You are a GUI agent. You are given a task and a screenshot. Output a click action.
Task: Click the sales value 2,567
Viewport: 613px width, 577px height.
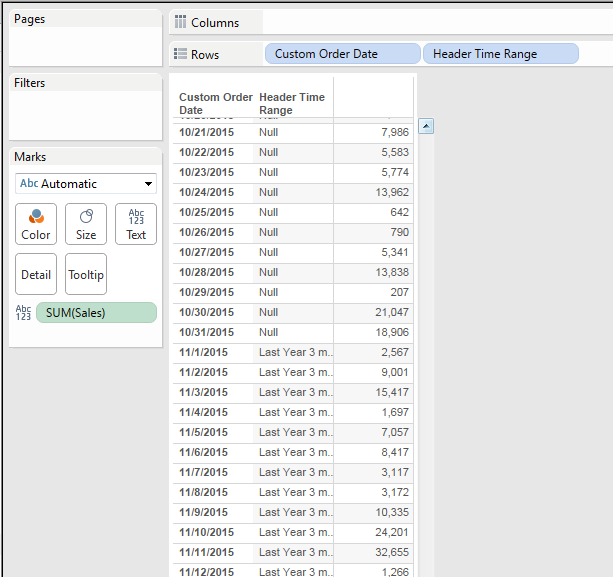[395, 352]
